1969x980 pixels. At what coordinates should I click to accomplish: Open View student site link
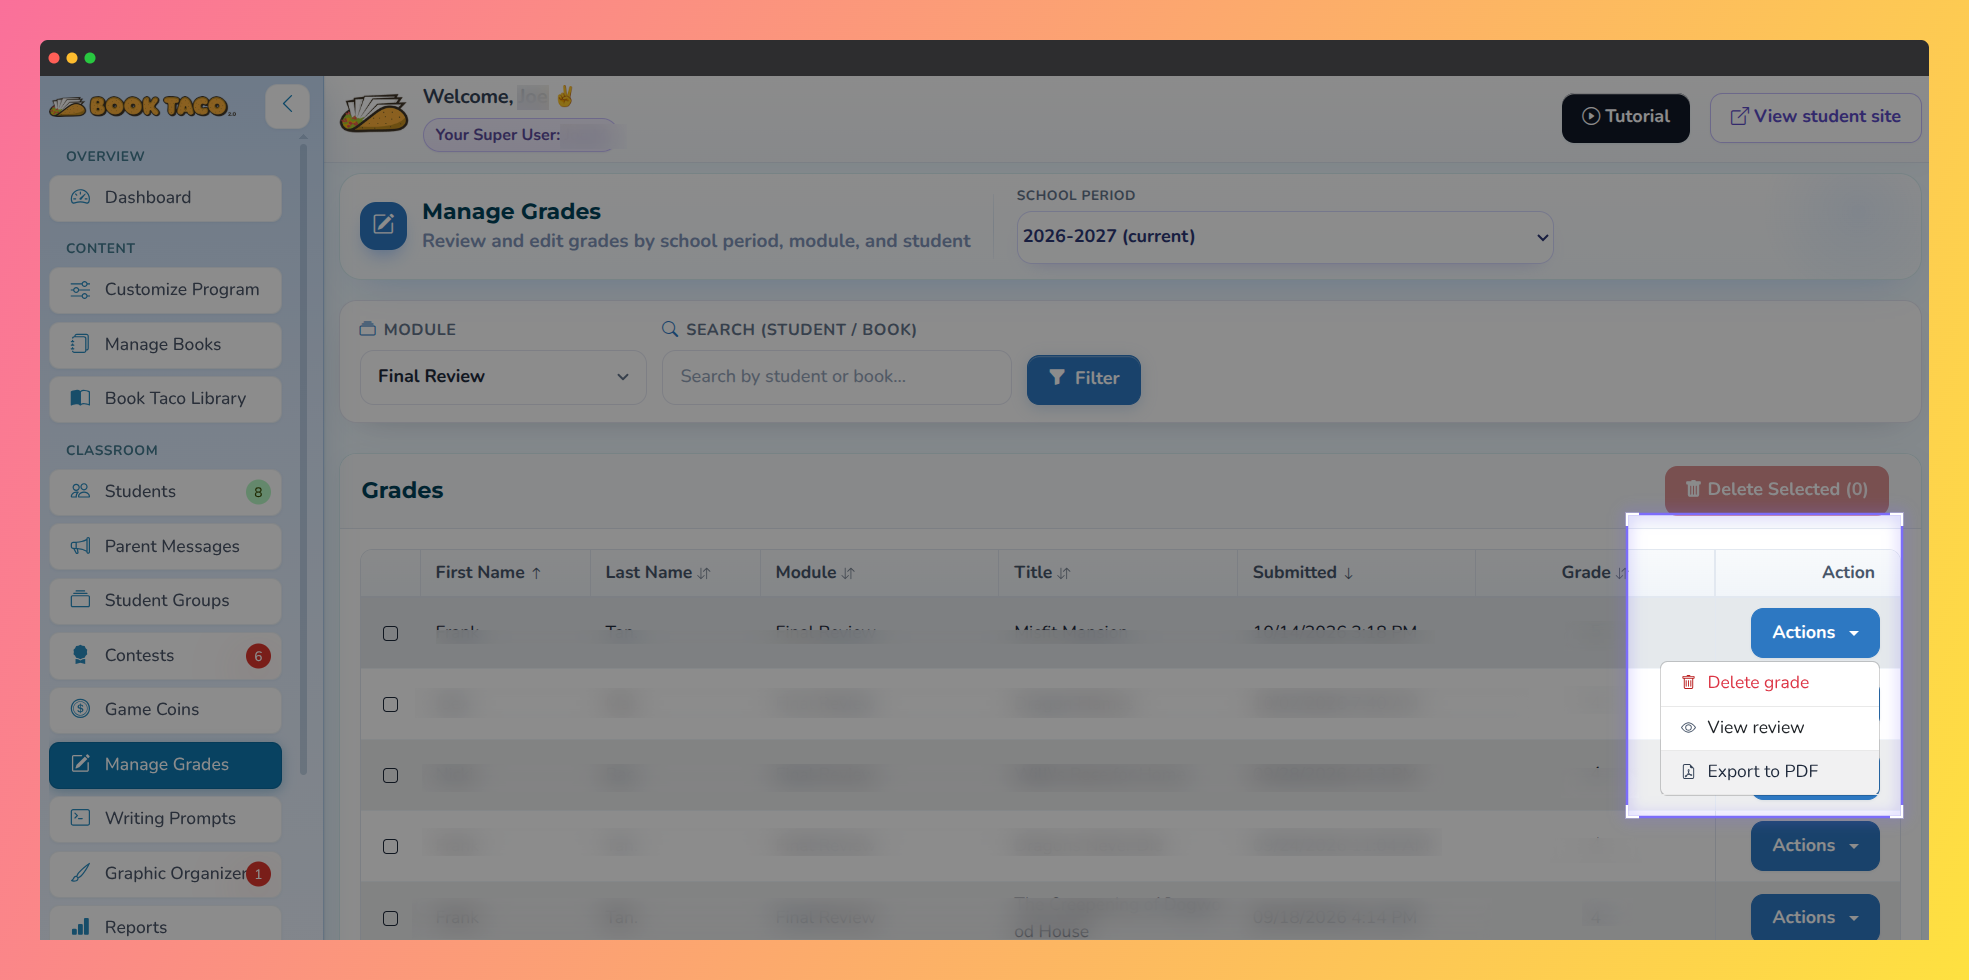point(1815,117)
